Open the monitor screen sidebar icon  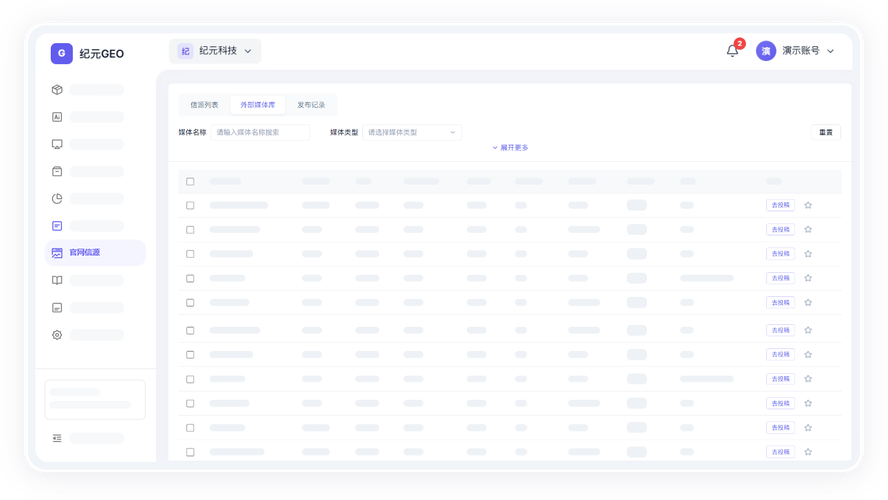pyautogui.click(x=57, y=144)
